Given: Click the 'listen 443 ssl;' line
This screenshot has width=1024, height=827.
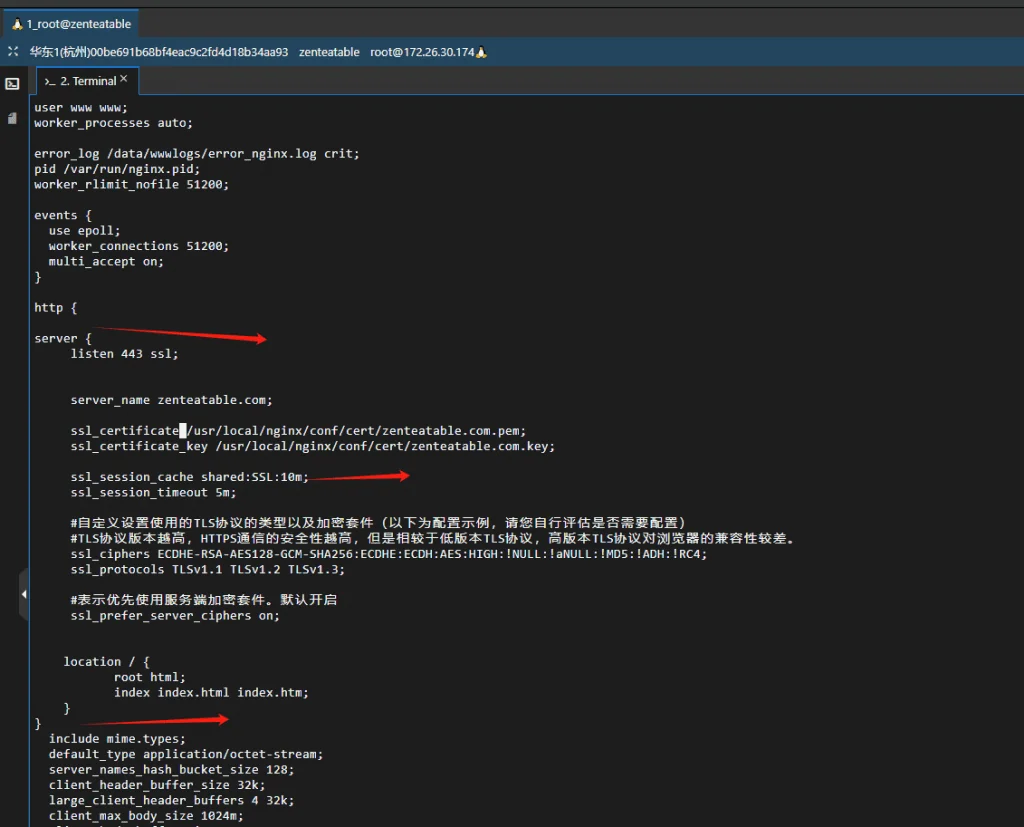Looking at the screenshot, I should coord(124,353).
